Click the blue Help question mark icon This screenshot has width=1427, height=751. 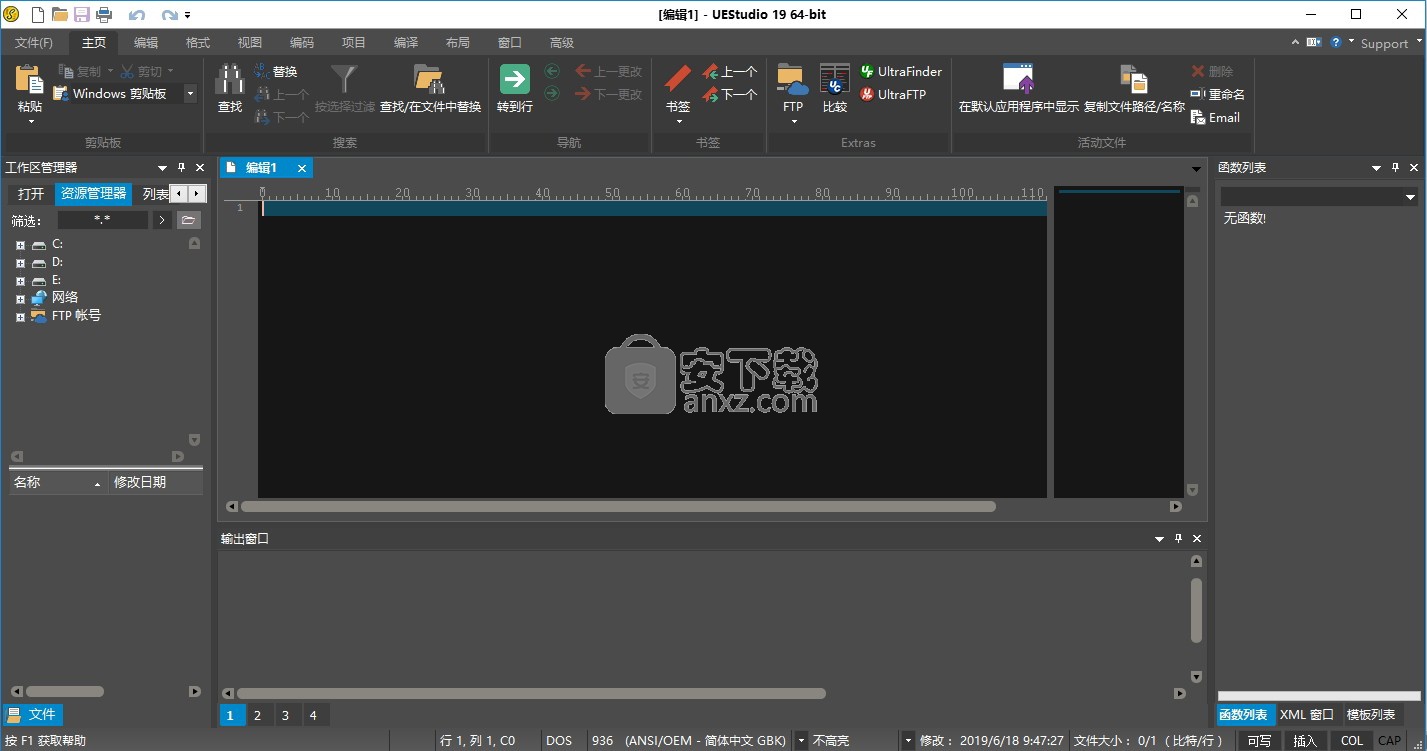(1337, 42)
